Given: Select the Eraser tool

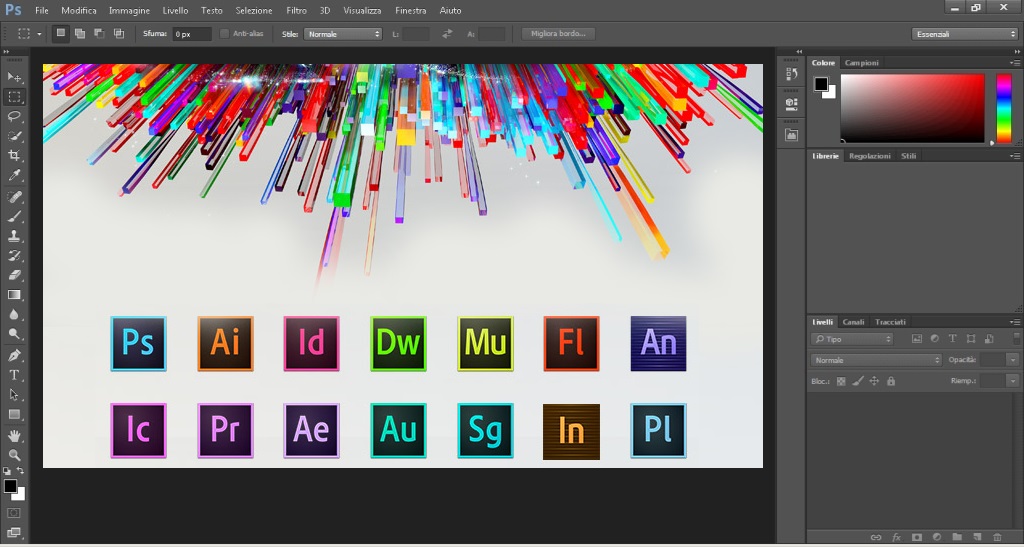Looking at the screenshot, I should pos(14,275).
